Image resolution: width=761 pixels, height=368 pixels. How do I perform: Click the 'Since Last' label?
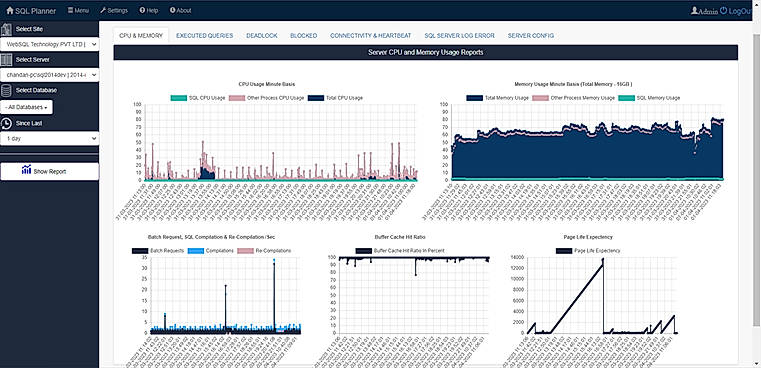29,123
